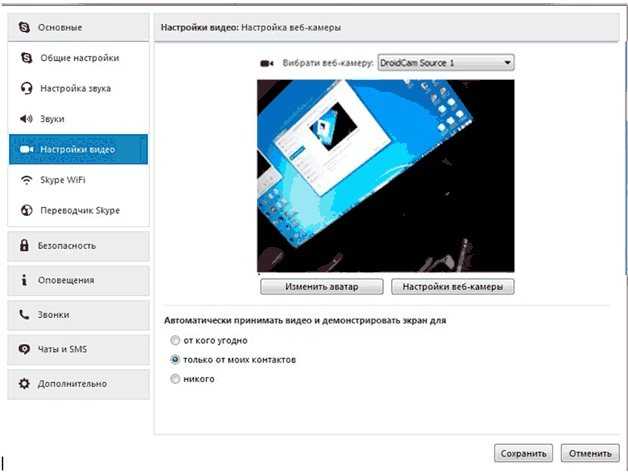
Task: Cancel changes with Отменить
Action: point(590,453)
